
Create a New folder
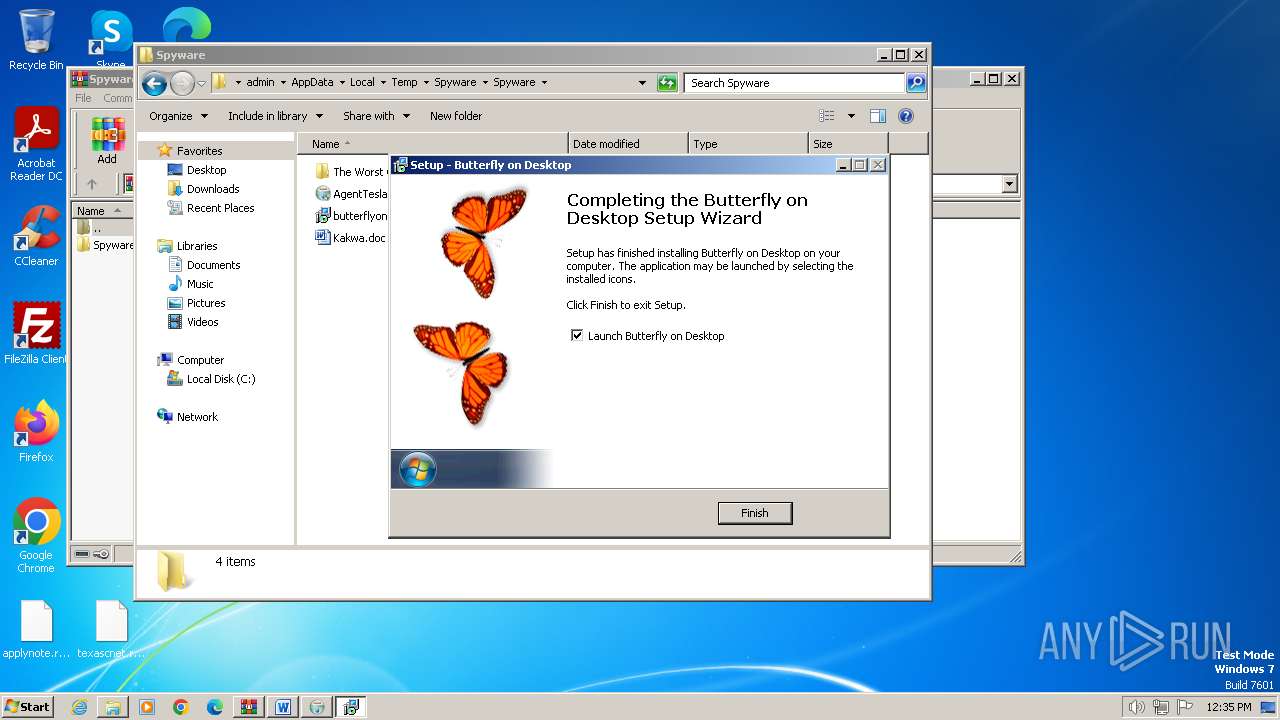pyautogui.click(x=456, y=116)
